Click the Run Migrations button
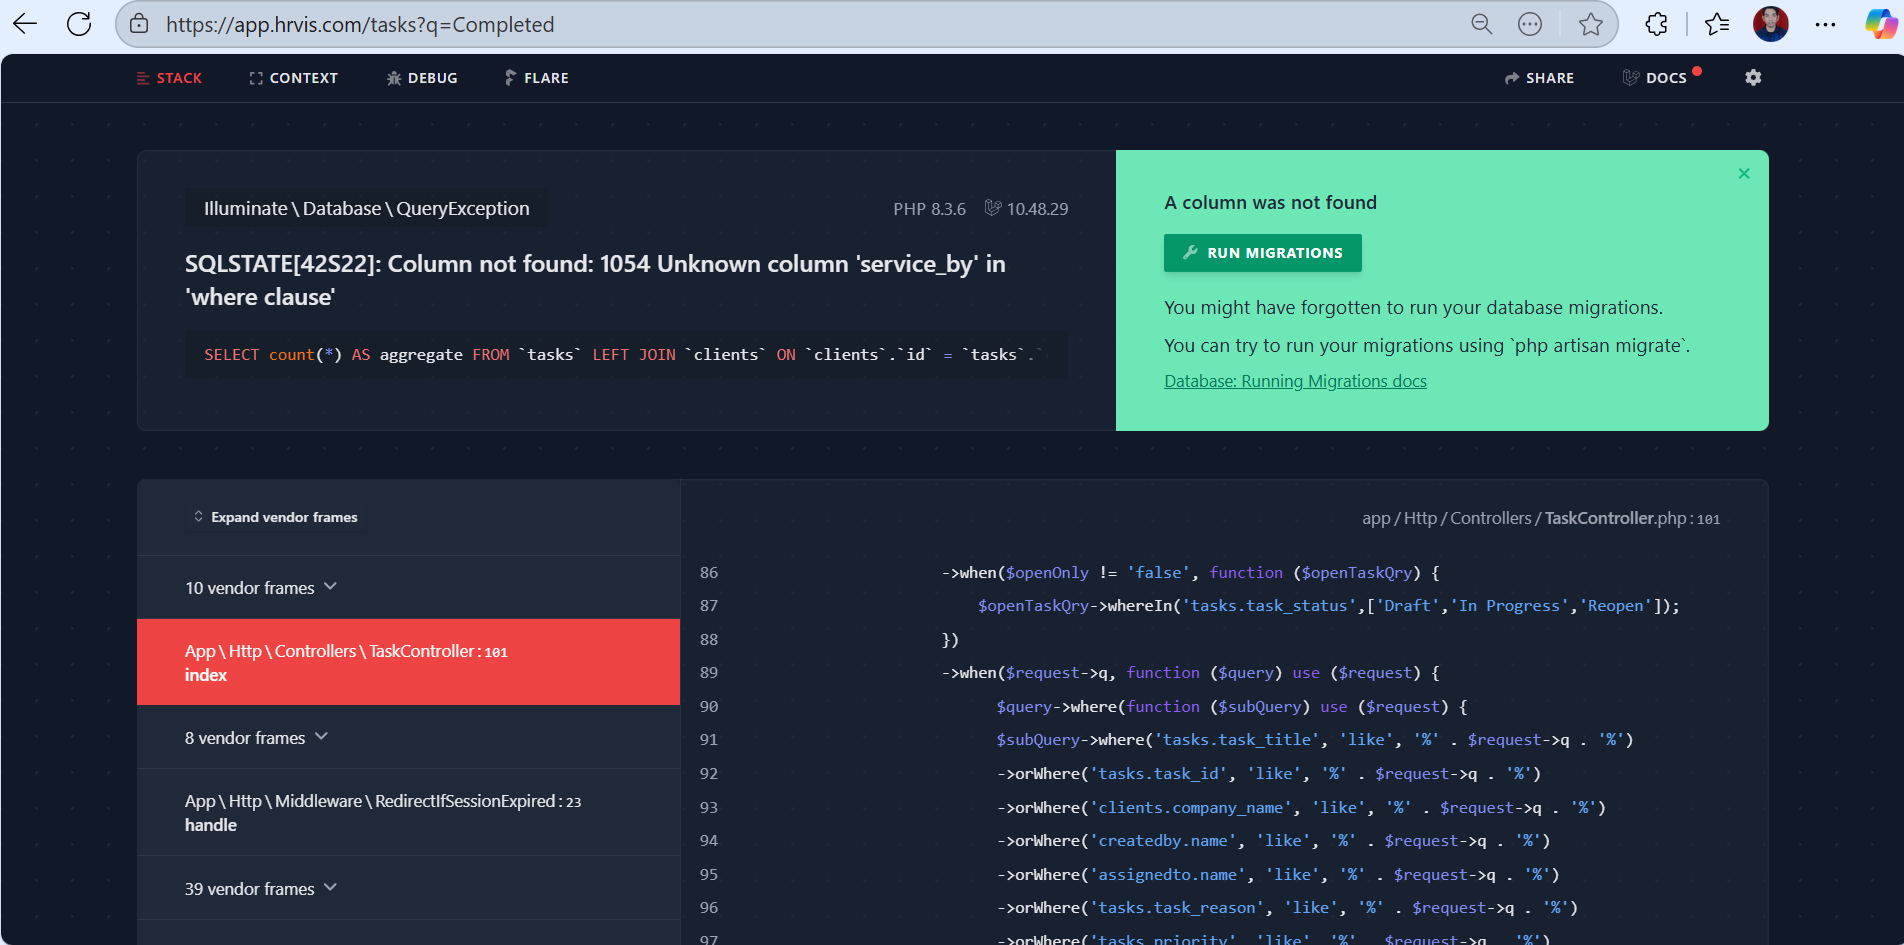The height and width of the screenshot is (945, 1904). (1262, 253)
